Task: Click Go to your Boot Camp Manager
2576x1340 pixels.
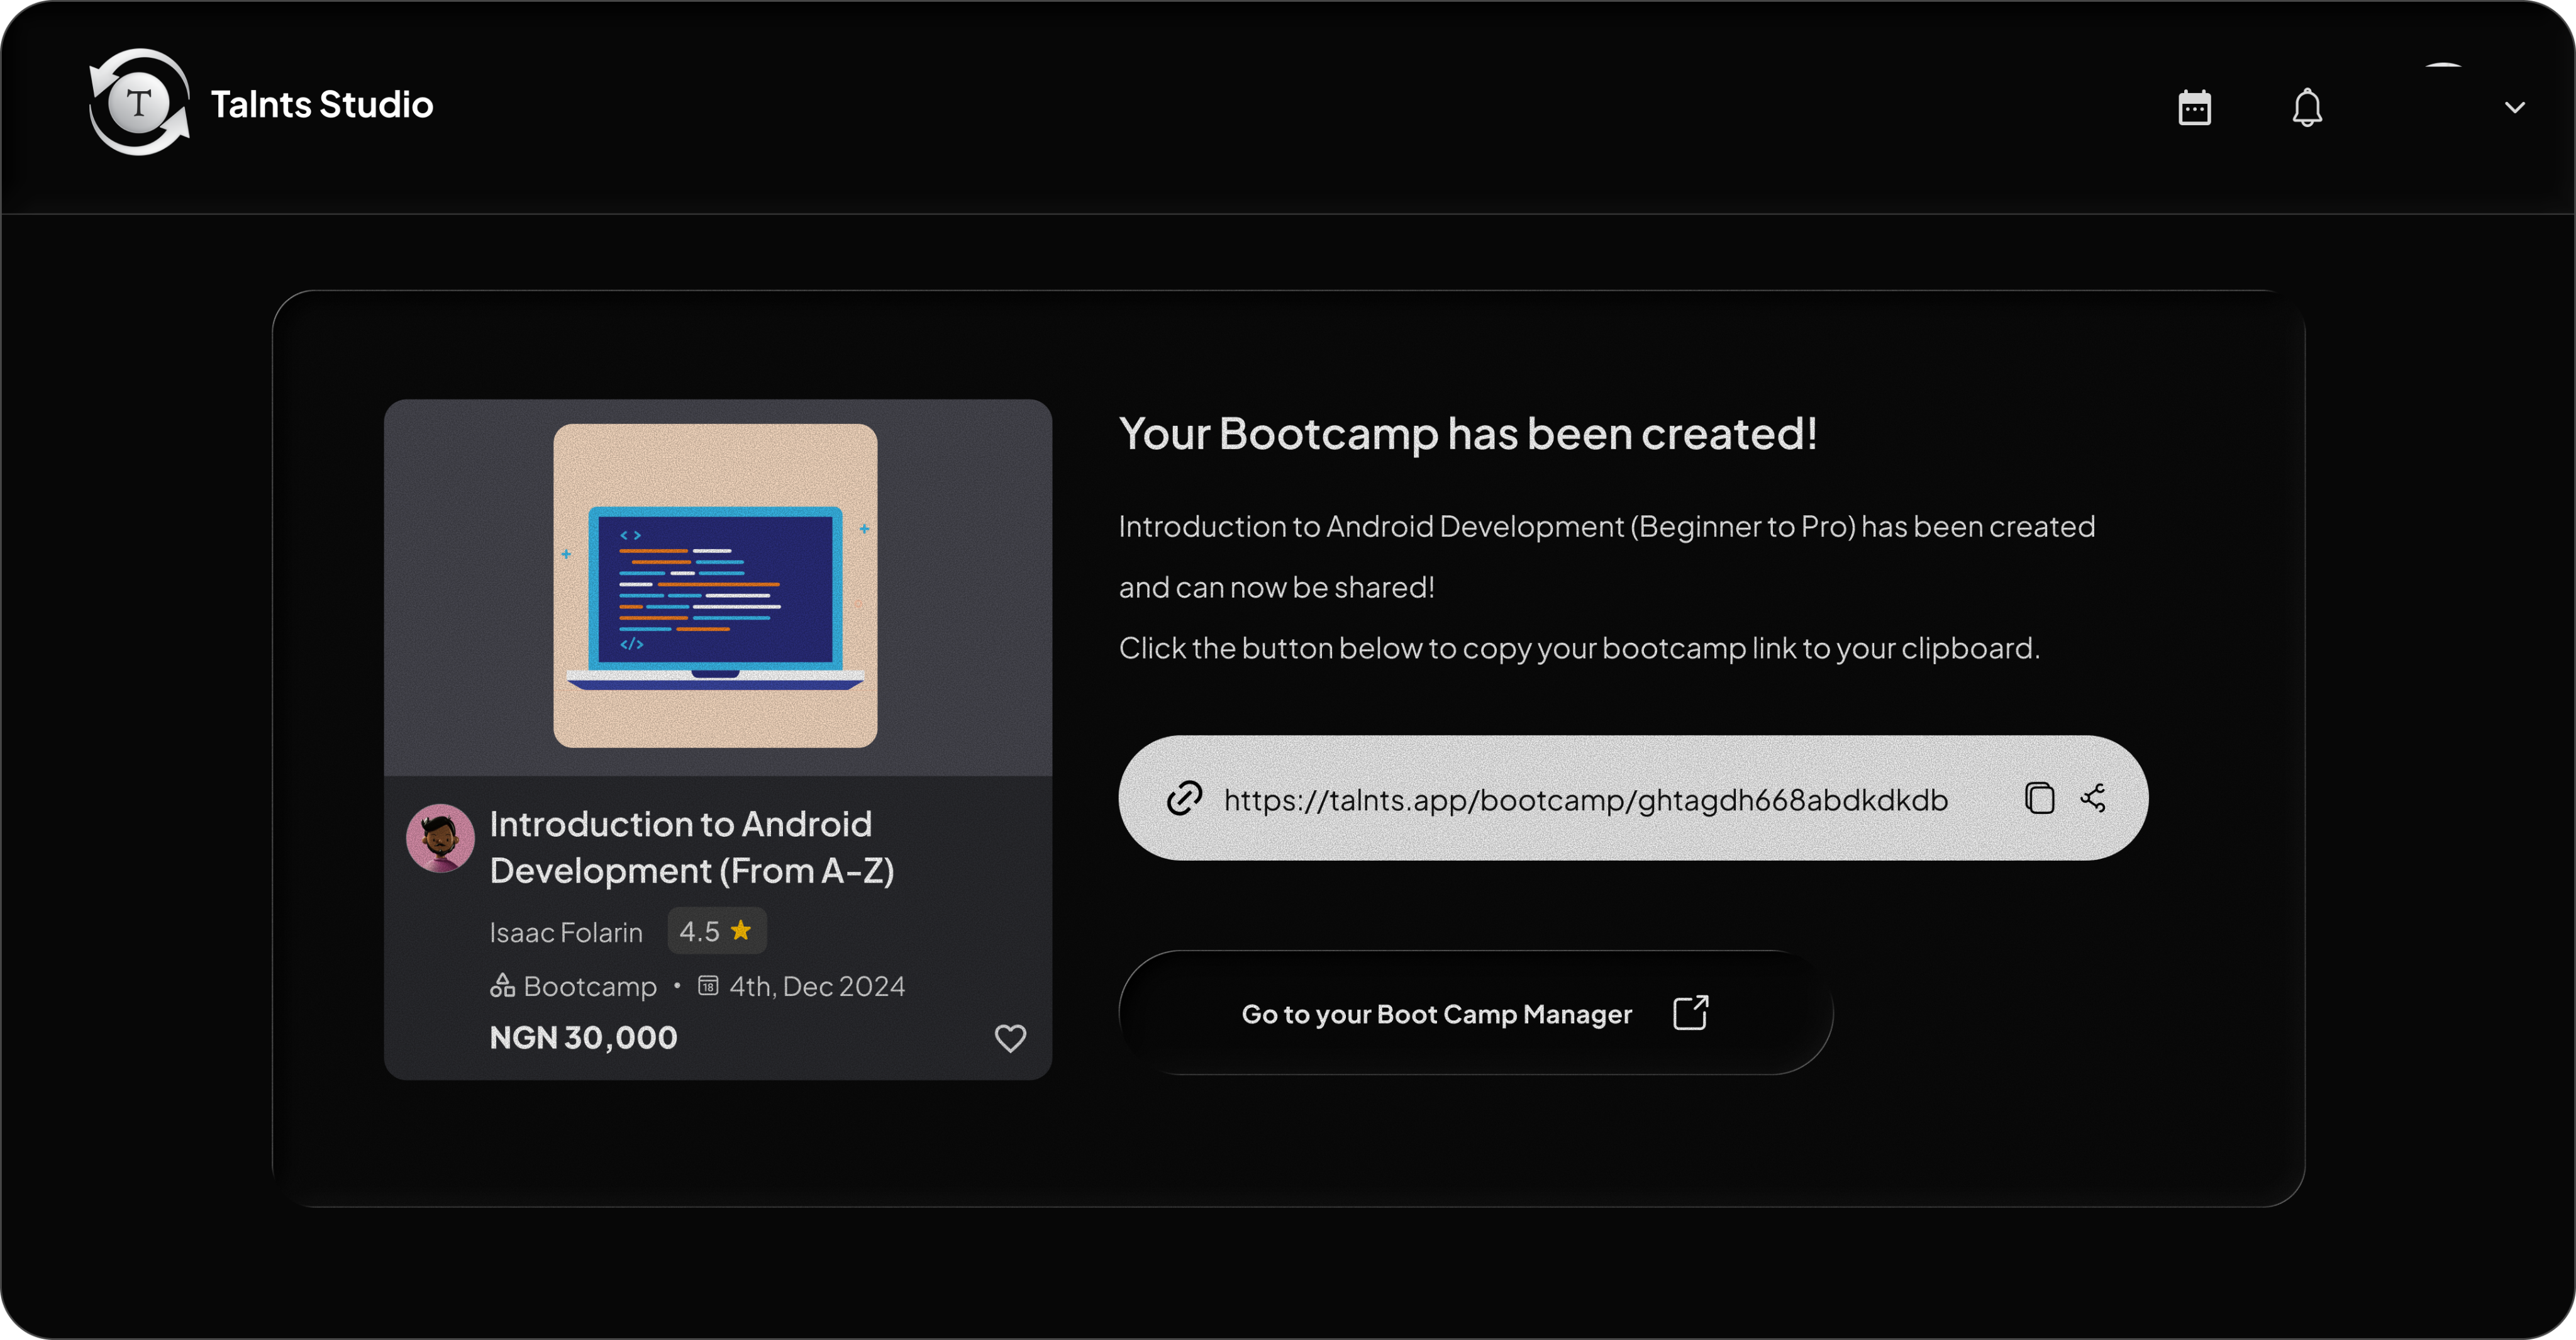Action: point(1436,1013)
